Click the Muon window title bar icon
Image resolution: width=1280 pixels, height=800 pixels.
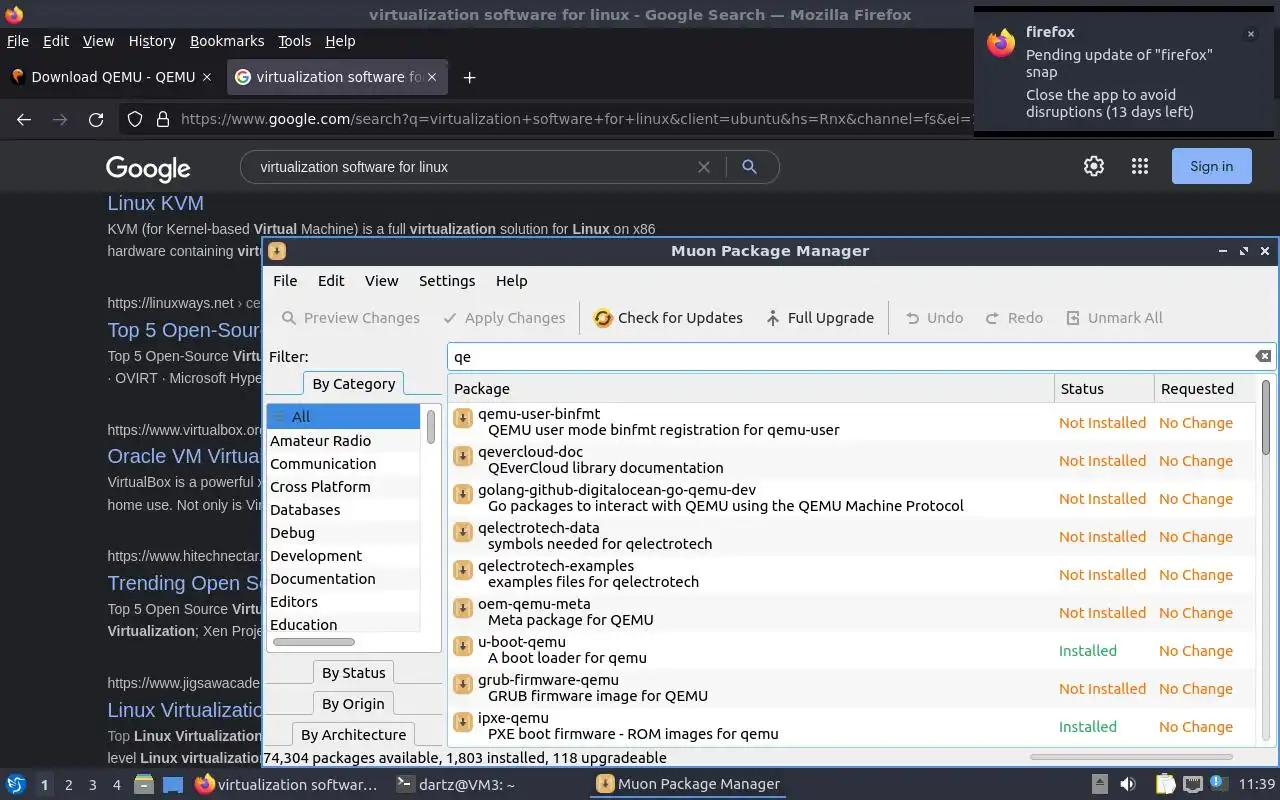click(x=277, y=251)
